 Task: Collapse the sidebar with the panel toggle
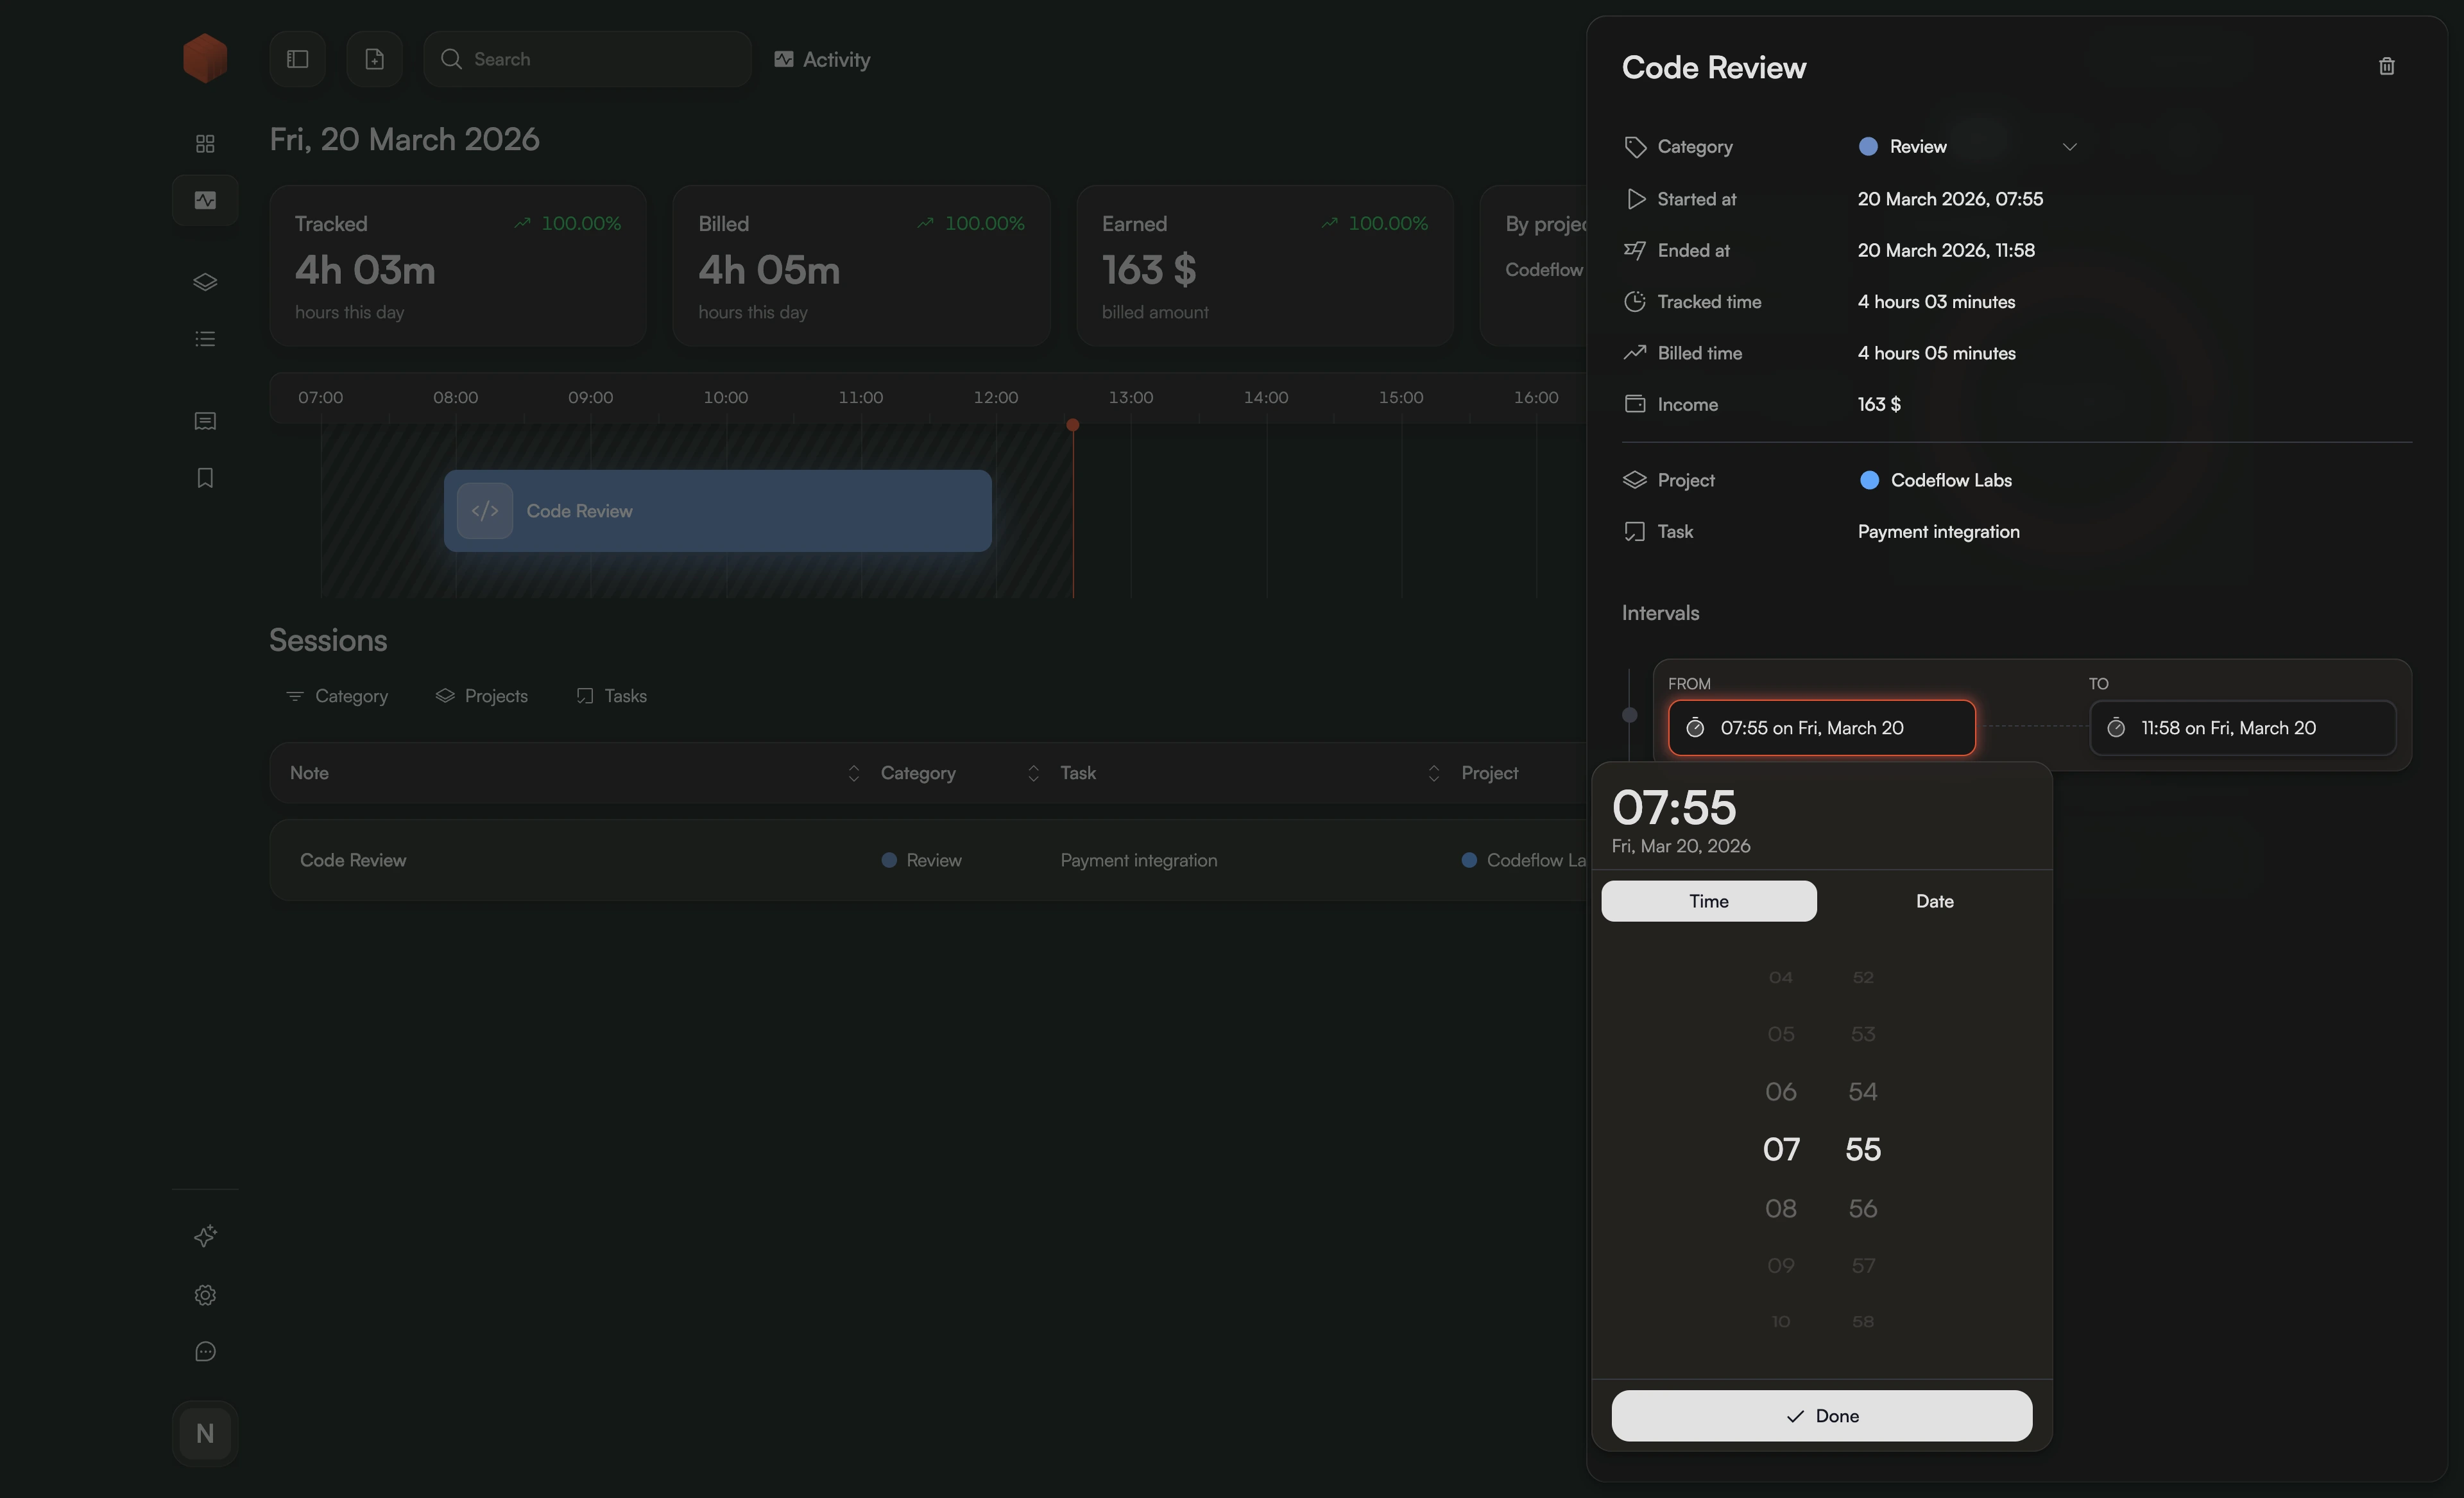coord(297,58)
